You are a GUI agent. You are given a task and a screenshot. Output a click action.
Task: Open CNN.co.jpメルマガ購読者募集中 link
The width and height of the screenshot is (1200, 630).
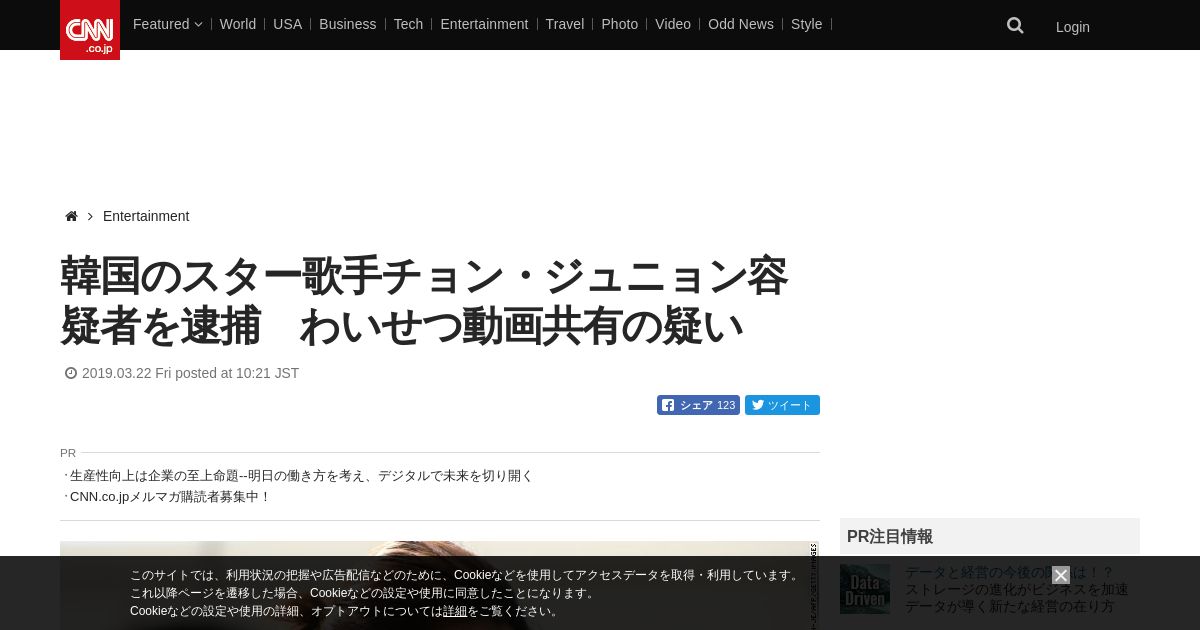click(x=170, y=497)
